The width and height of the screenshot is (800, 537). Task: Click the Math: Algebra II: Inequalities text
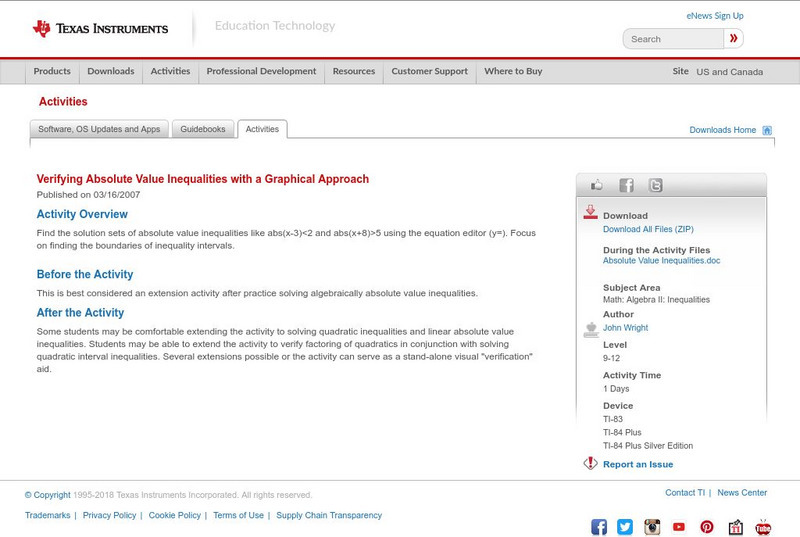click(656, 300)
